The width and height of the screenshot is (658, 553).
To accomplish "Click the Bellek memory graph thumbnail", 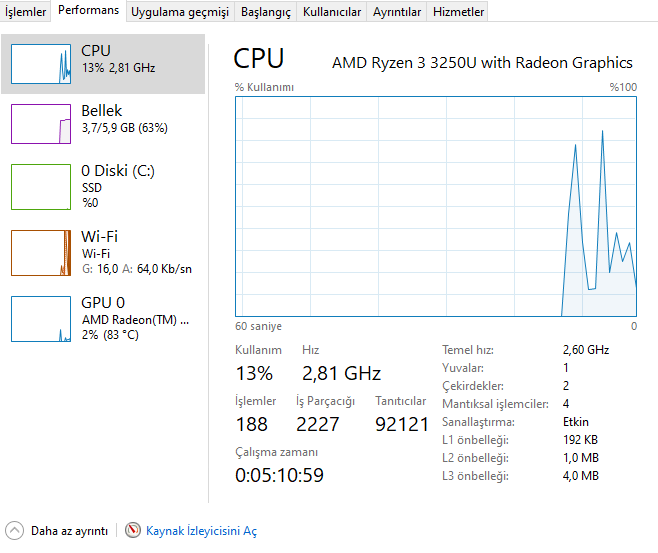I will 41,124.
